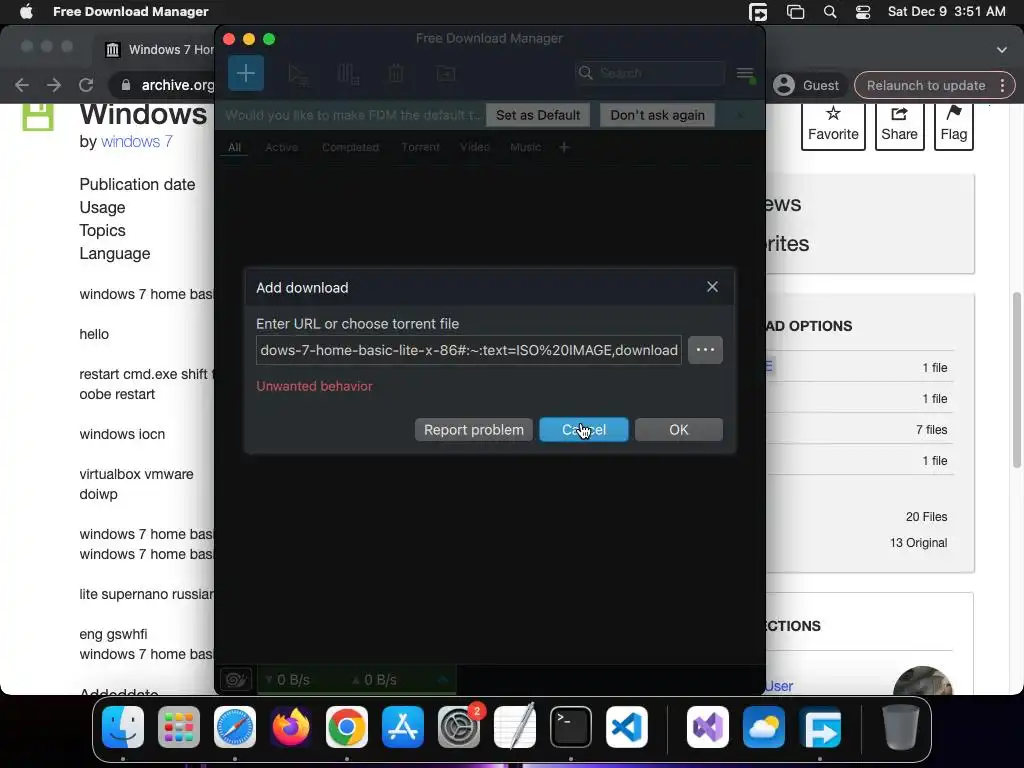Close the Add download dialog

(x=712, y=287)
